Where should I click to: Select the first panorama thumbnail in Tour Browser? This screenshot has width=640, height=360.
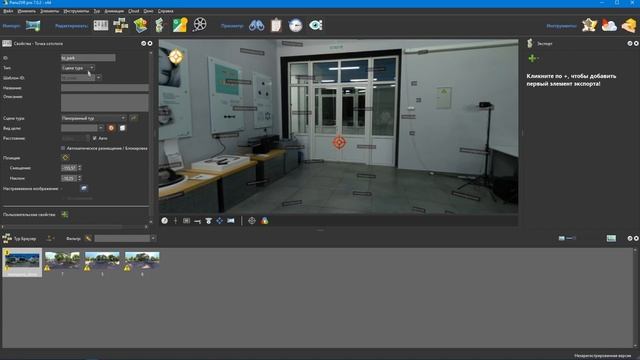pos(22,262)
